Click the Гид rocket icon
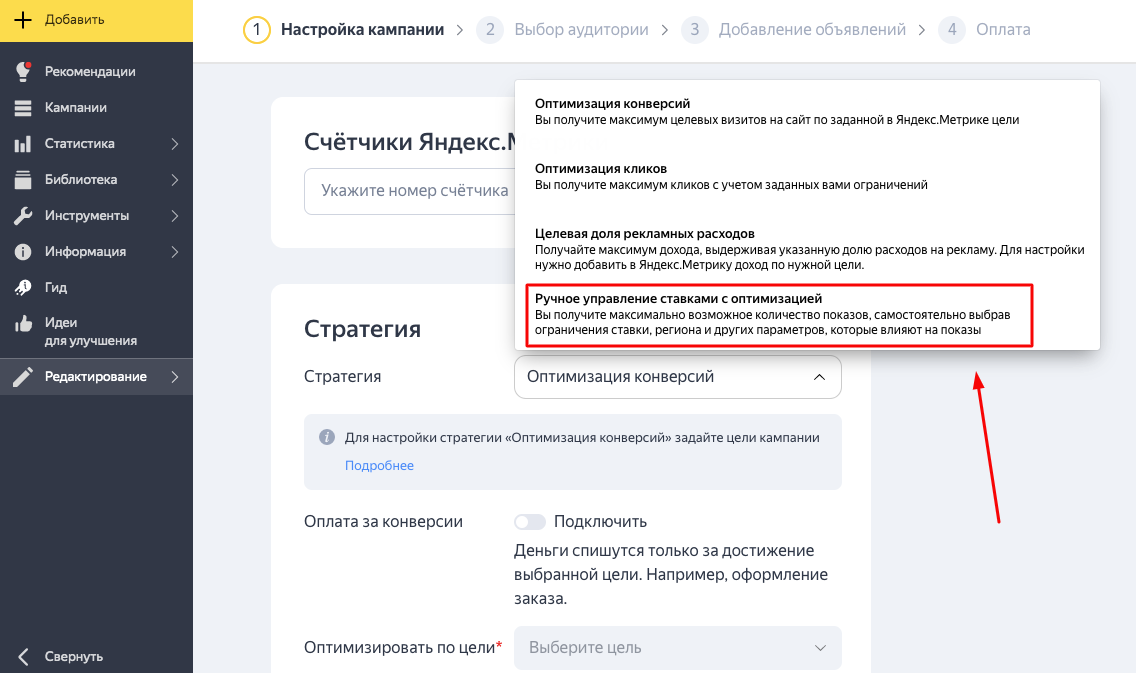 pyautogui.click(x=23, y=288)
